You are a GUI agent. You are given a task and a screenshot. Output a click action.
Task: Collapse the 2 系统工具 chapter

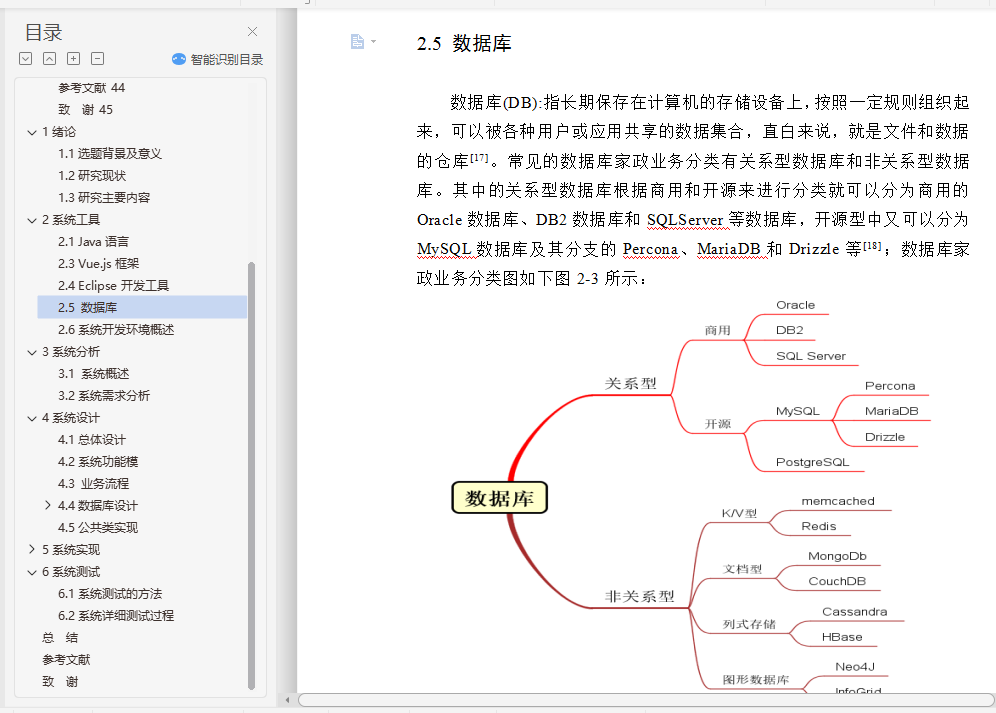[32, 221]
